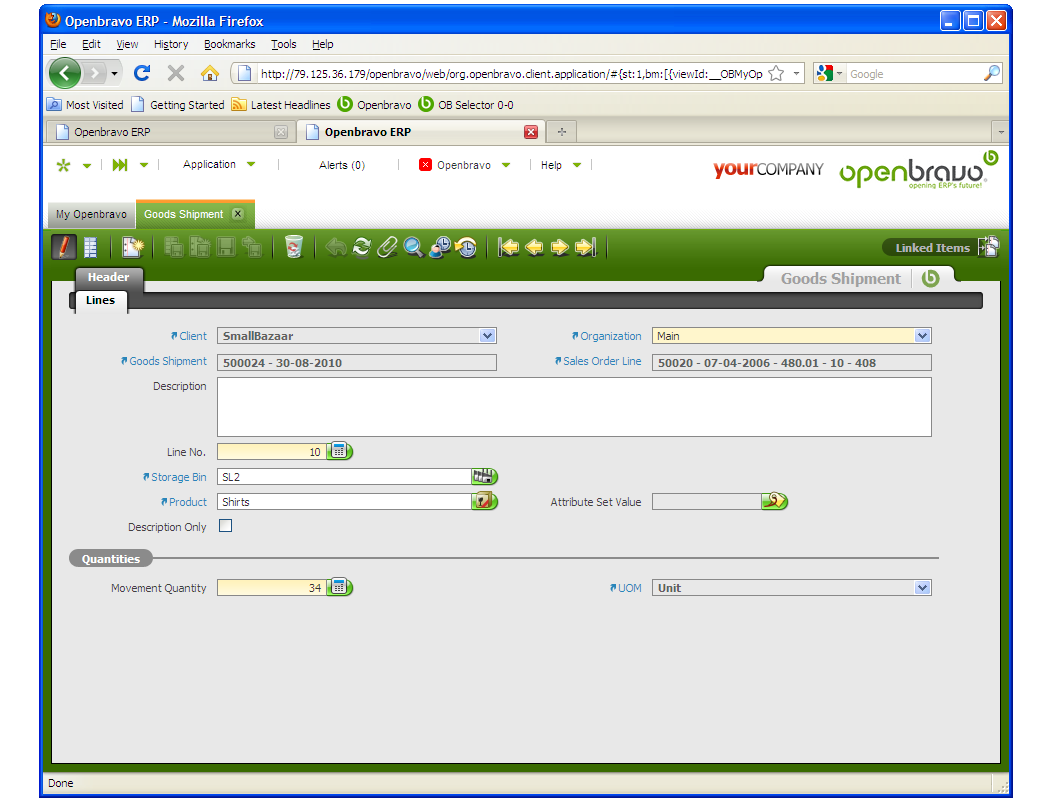The image size is (1052, 803).
Task: Open the Storage Bin selector icon
Action: (x=485, y=477)
